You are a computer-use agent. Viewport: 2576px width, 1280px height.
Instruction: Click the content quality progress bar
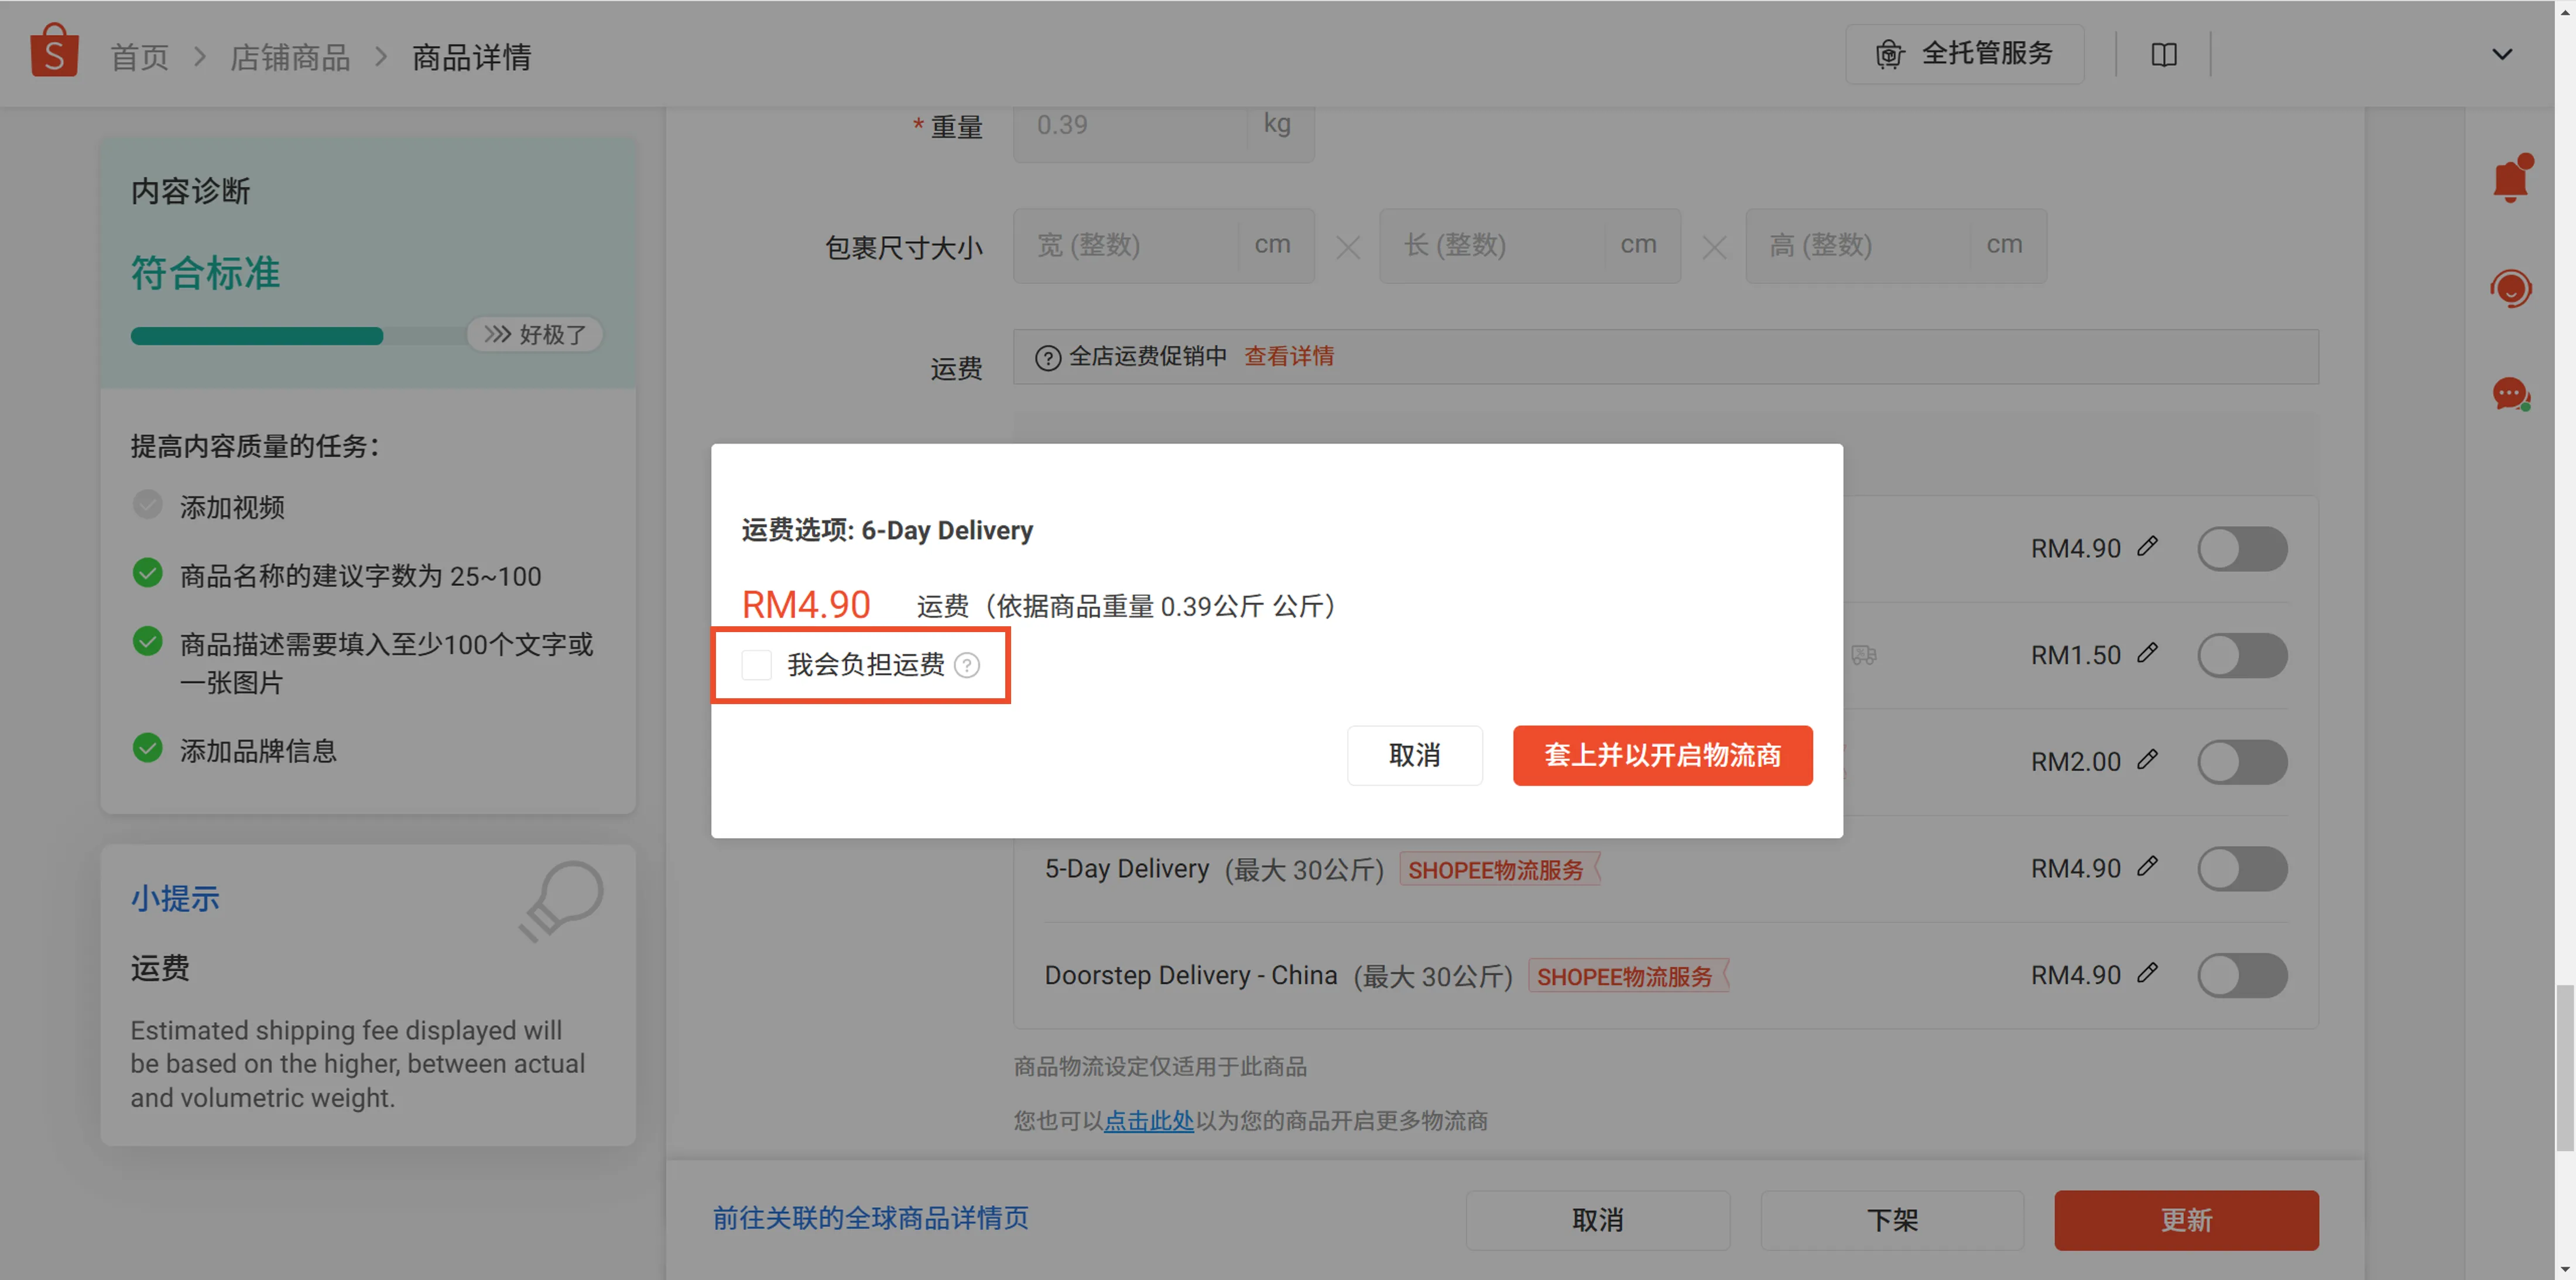pos(258,334)
